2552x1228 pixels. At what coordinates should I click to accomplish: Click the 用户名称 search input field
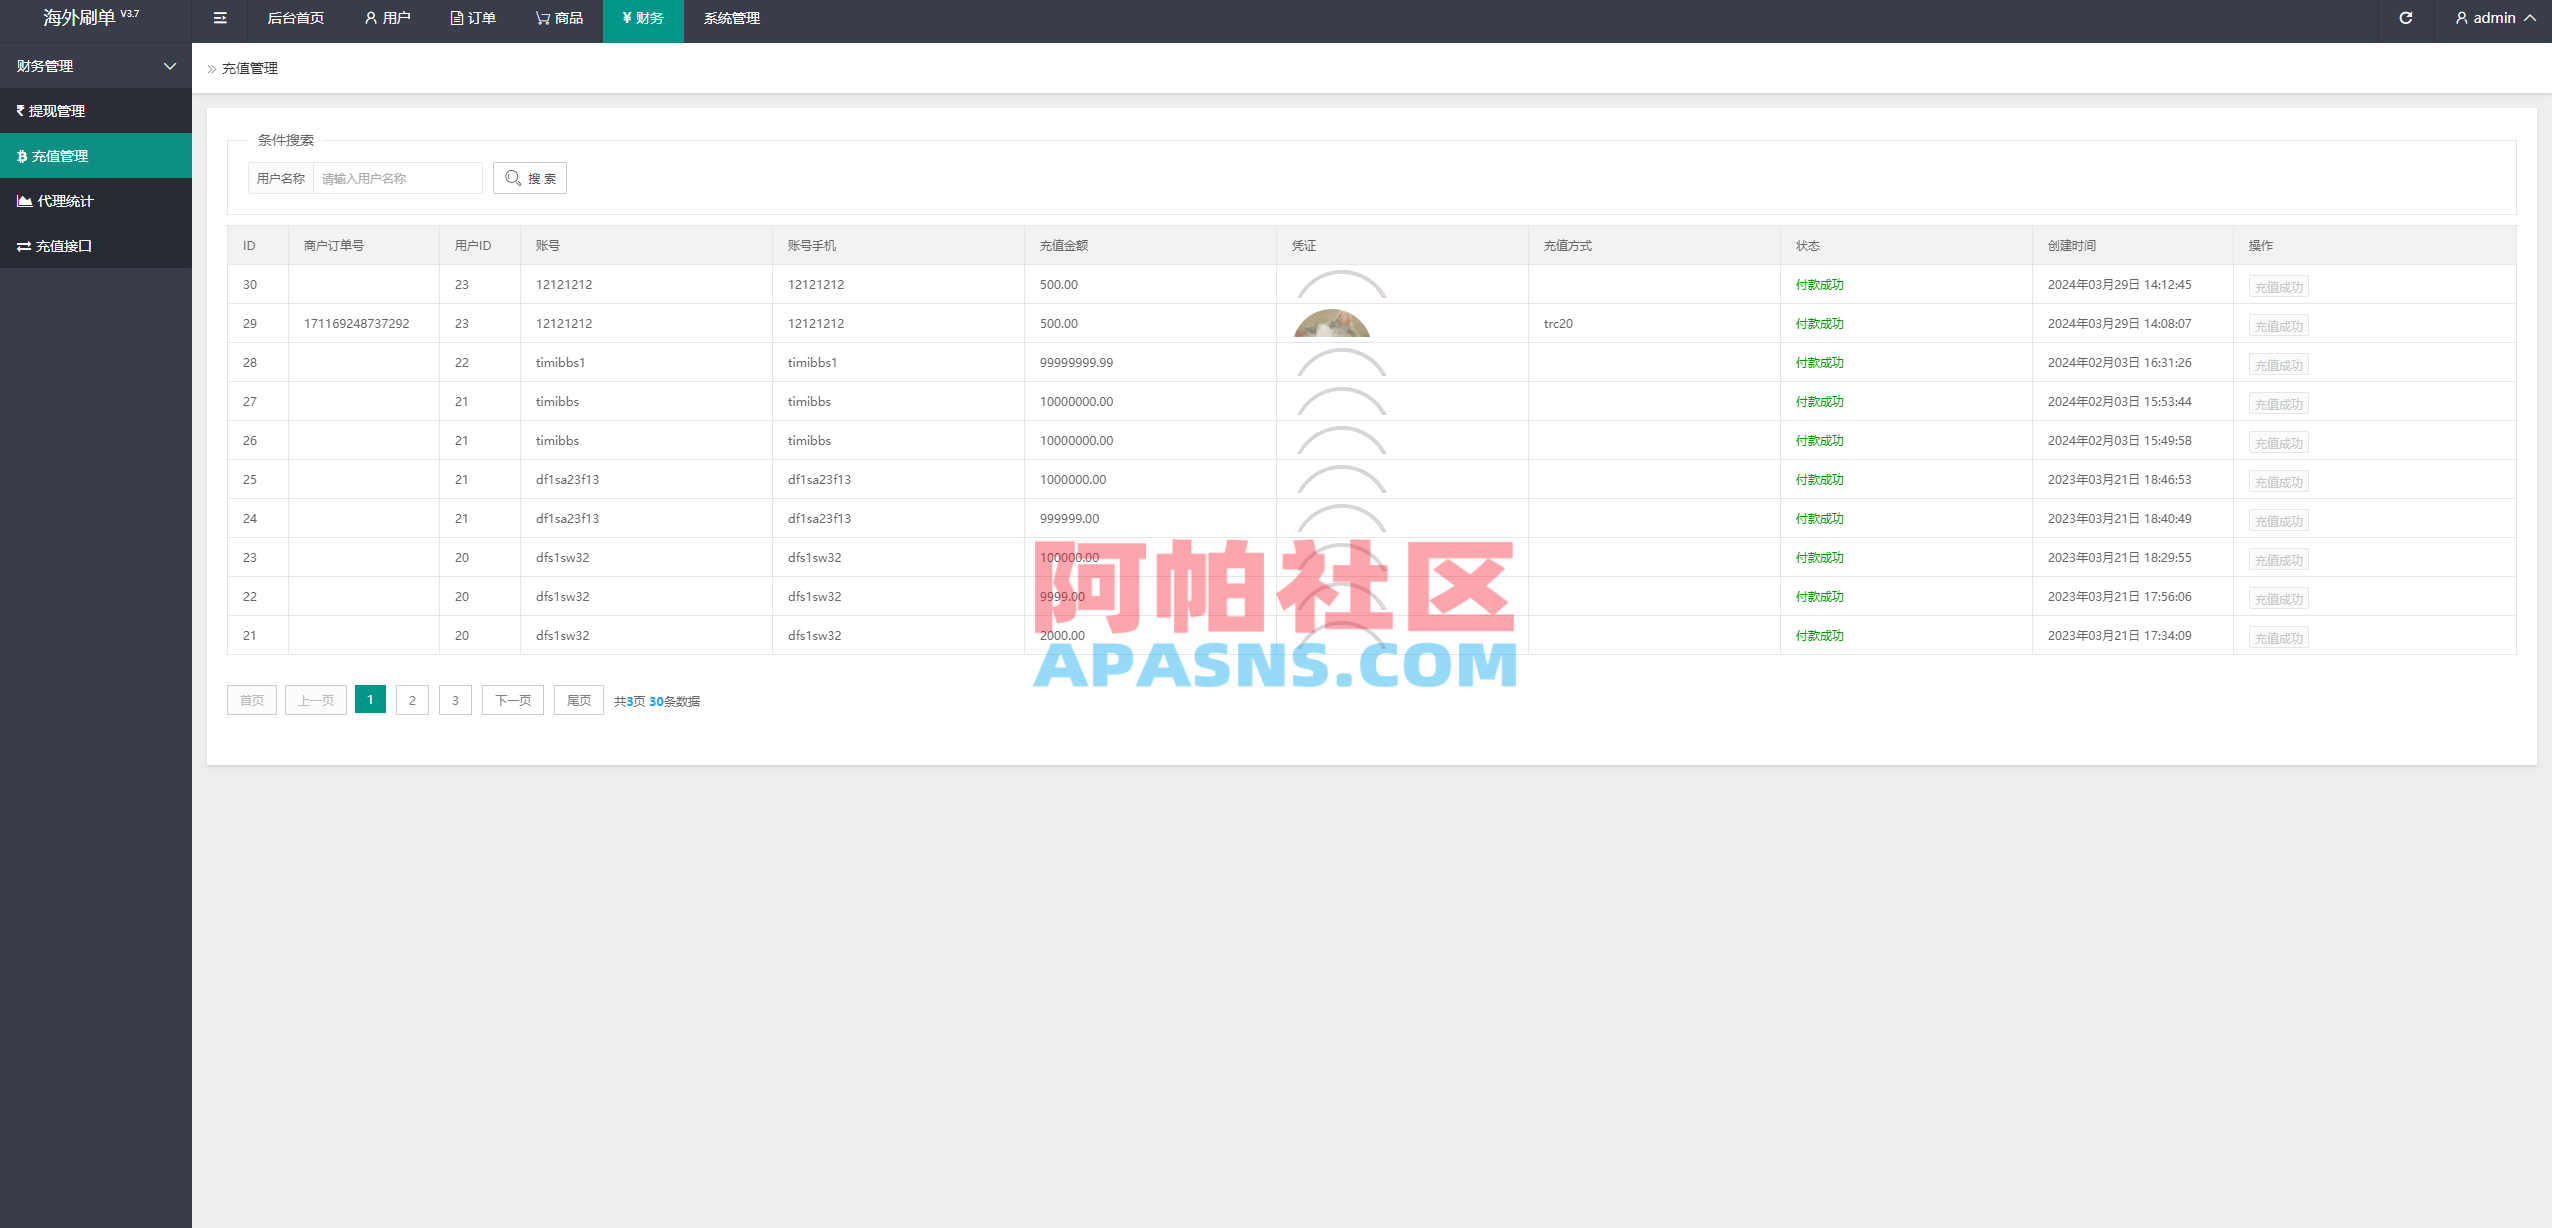[396, 178]
